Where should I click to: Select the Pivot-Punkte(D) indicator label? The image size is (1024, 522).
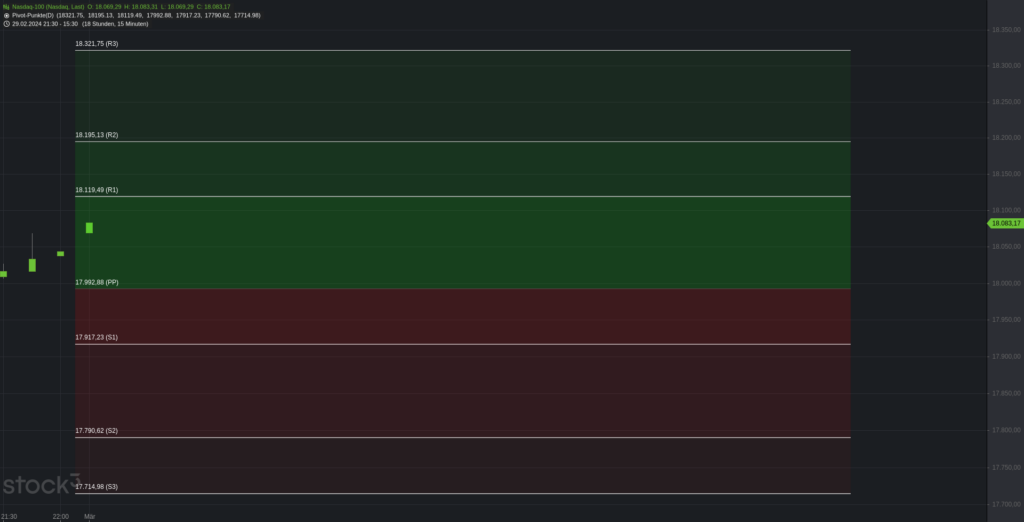(x=33, y=15)
